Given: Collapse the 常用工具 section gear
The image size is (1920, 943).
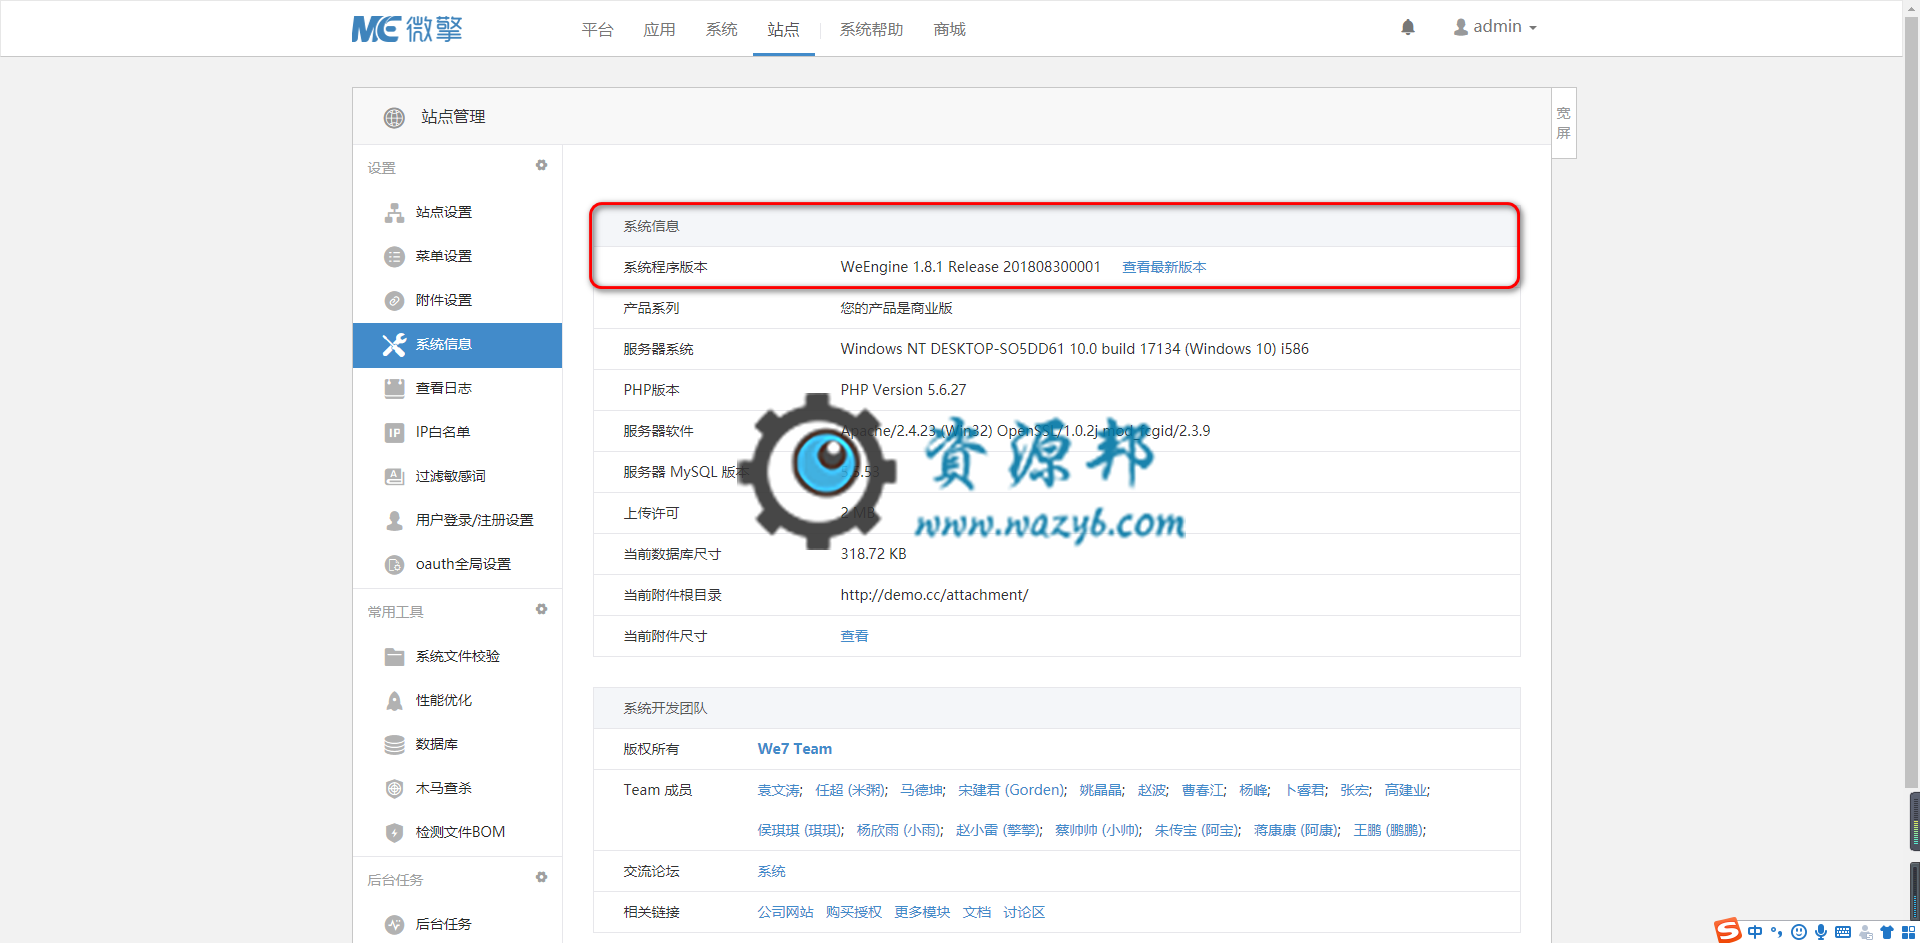Looking at the screenshot, I should tap(541, 609).
